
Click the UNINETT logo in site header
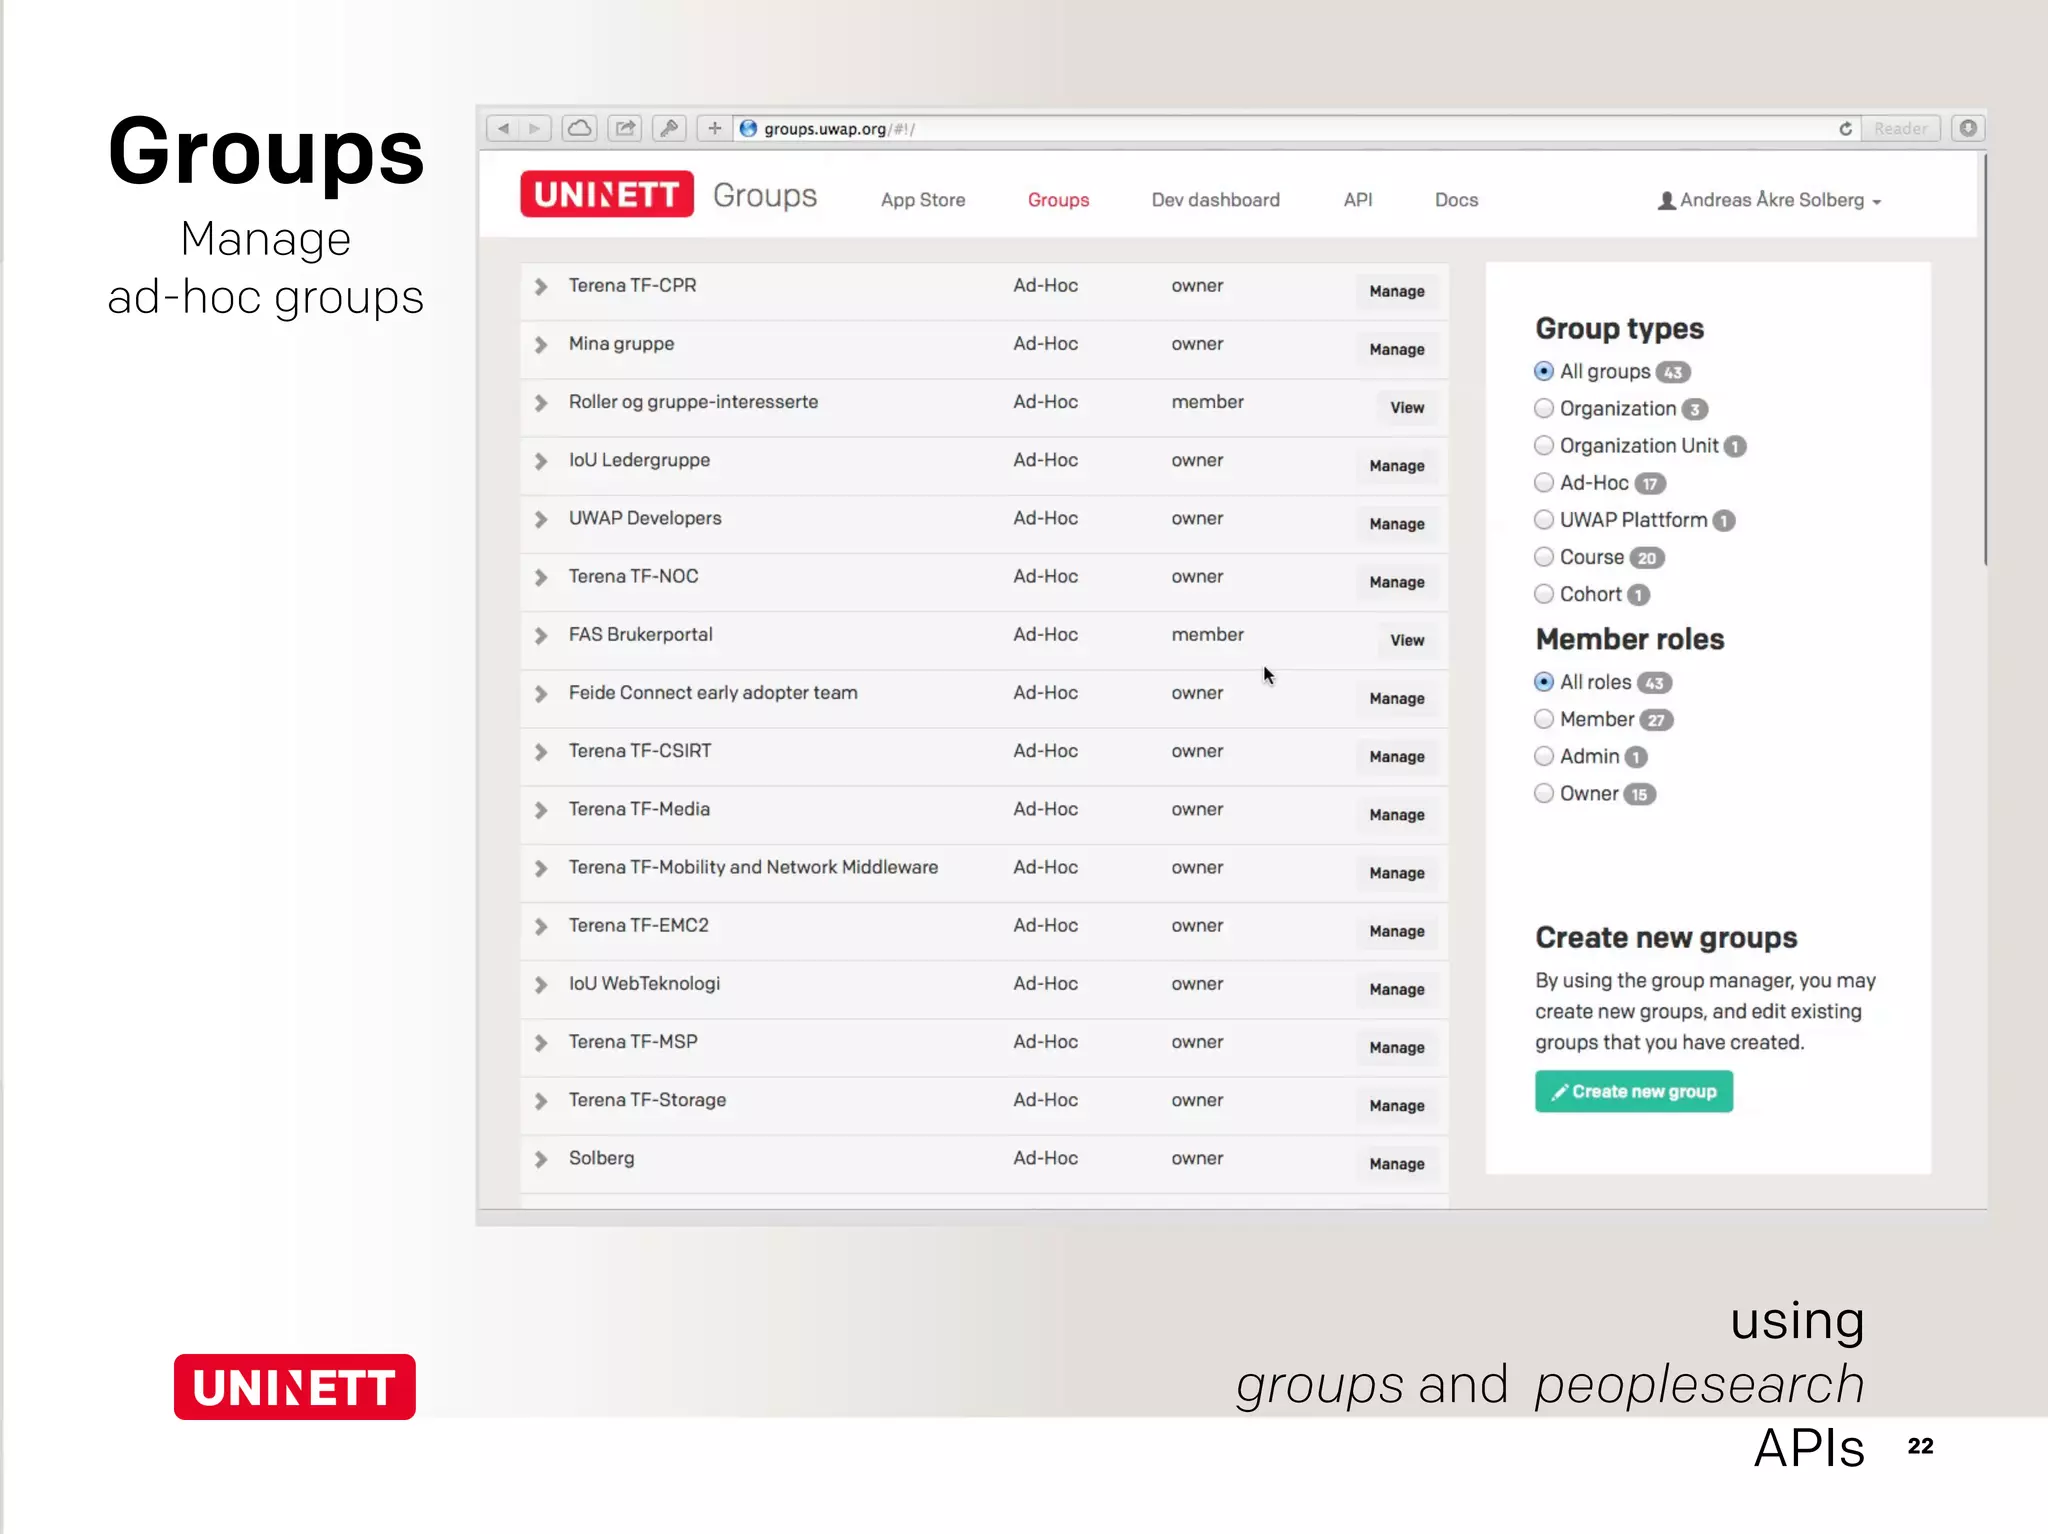pyautogui.click(x=606, y=194)
